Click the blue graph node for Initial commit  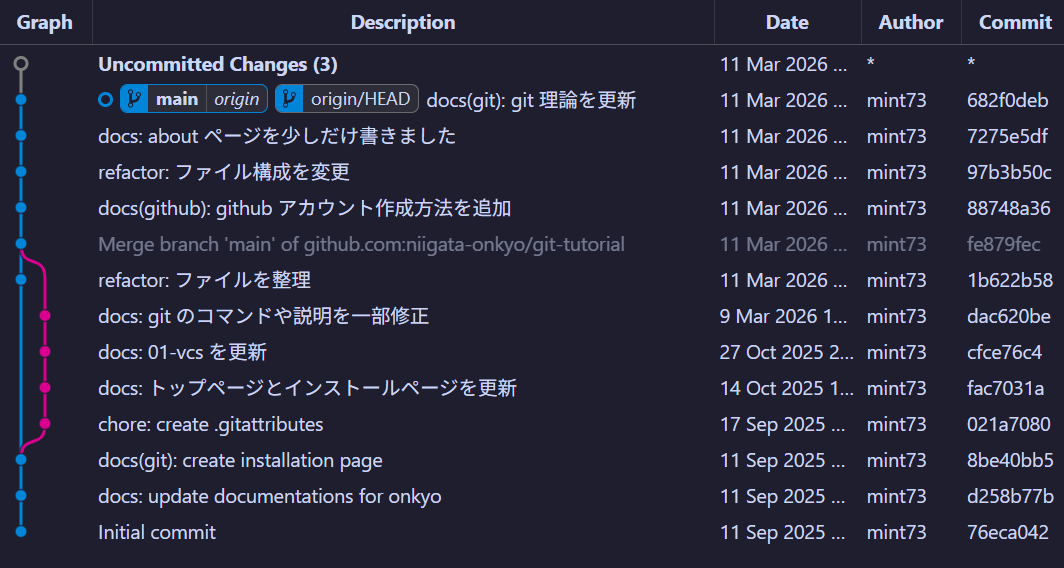(21, 532)
